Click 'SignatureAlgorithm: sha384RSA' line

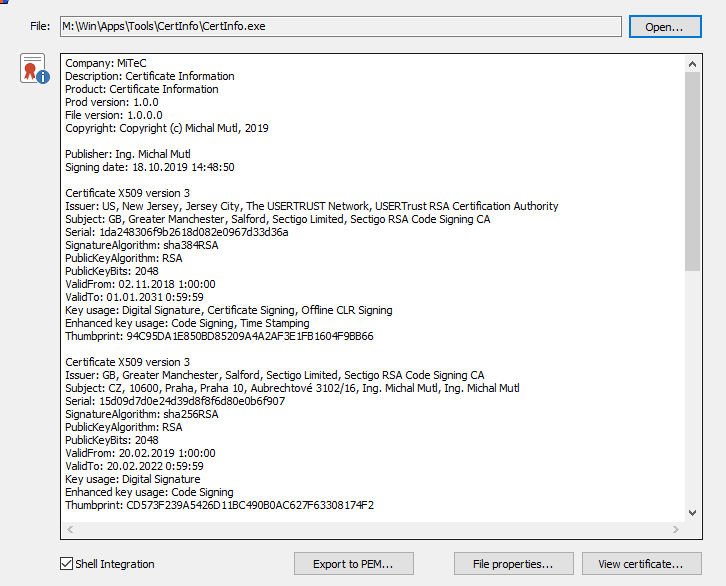click(x=142, y=245)
